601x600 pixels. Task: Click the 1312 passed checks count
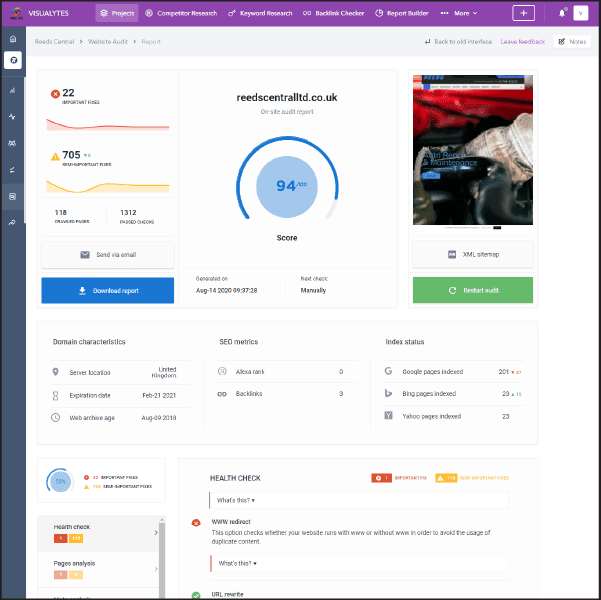point(128,212)
